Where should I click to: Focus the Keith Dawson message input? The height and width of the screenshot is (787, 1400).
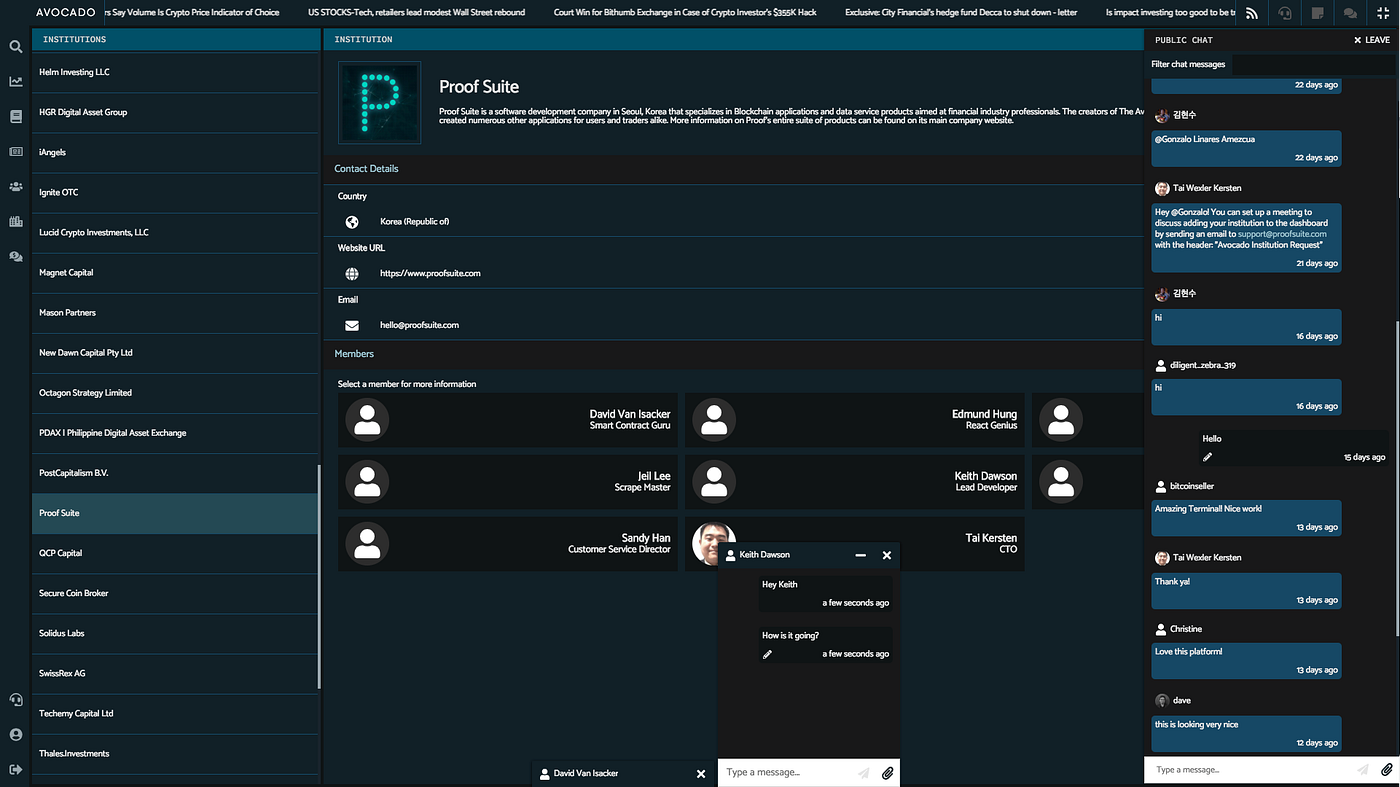[788, 773]
